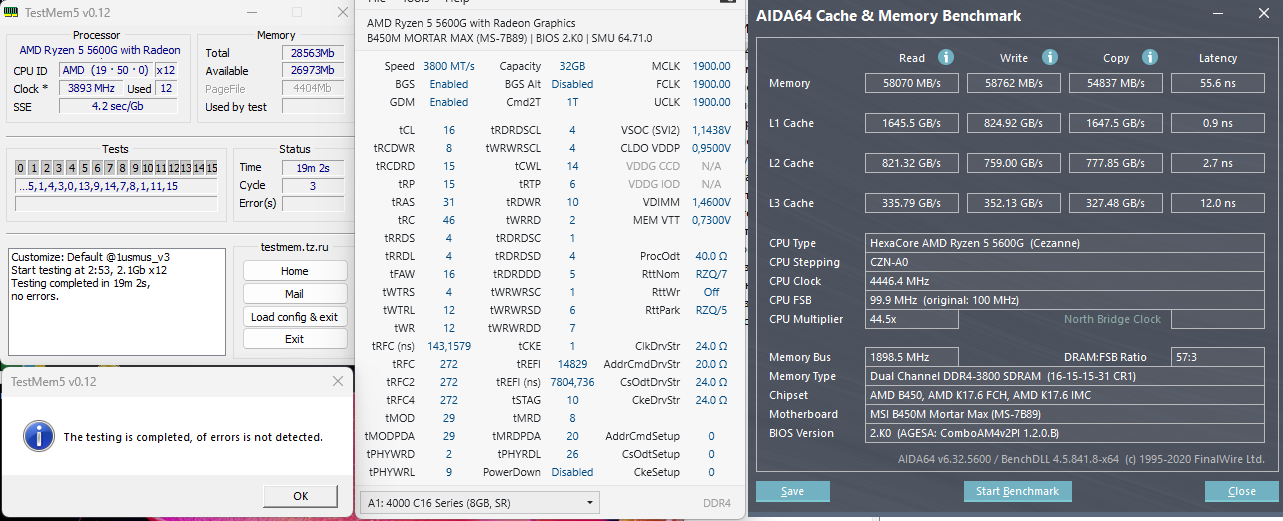Screen dimensions: 1283x521
Task: Click test indicator box 0 in TestMem5
Action: 21,168
